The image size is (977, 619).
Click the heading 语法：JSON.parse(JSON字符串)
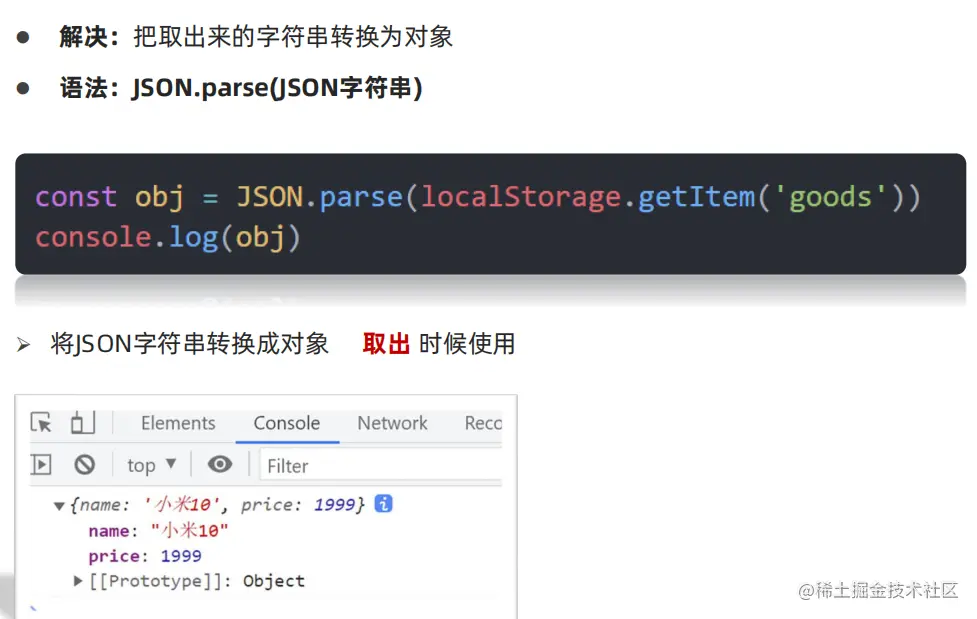click(x=241, y=88)
